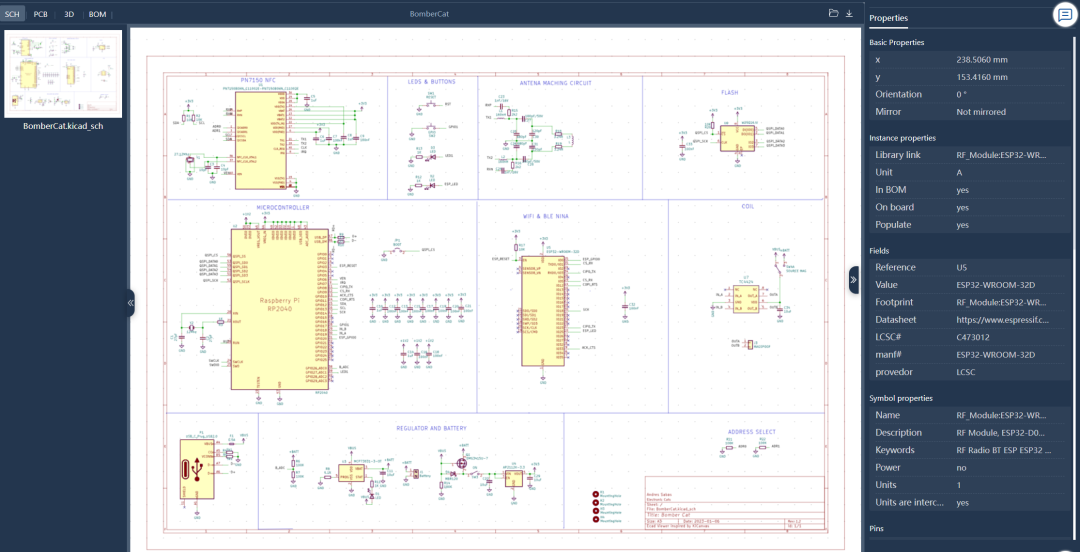
Task: Select the BomberCat.kicad_sch thumbnail
Action: [x=63, y=74]
